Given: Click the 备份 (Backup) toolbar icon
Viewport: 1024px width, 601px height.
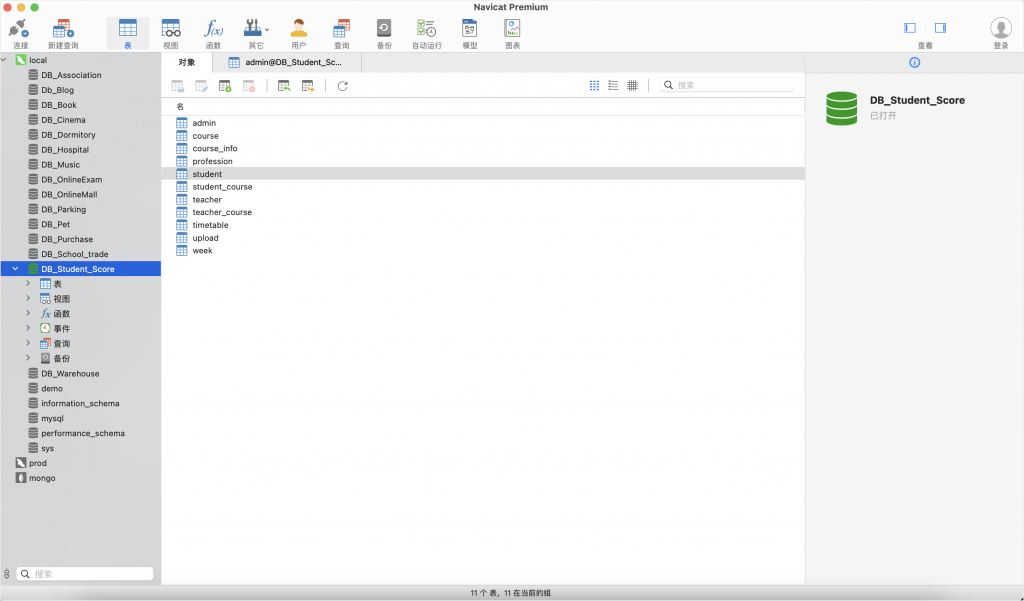Looking at the screenshot, I should [x=384, y=32].
